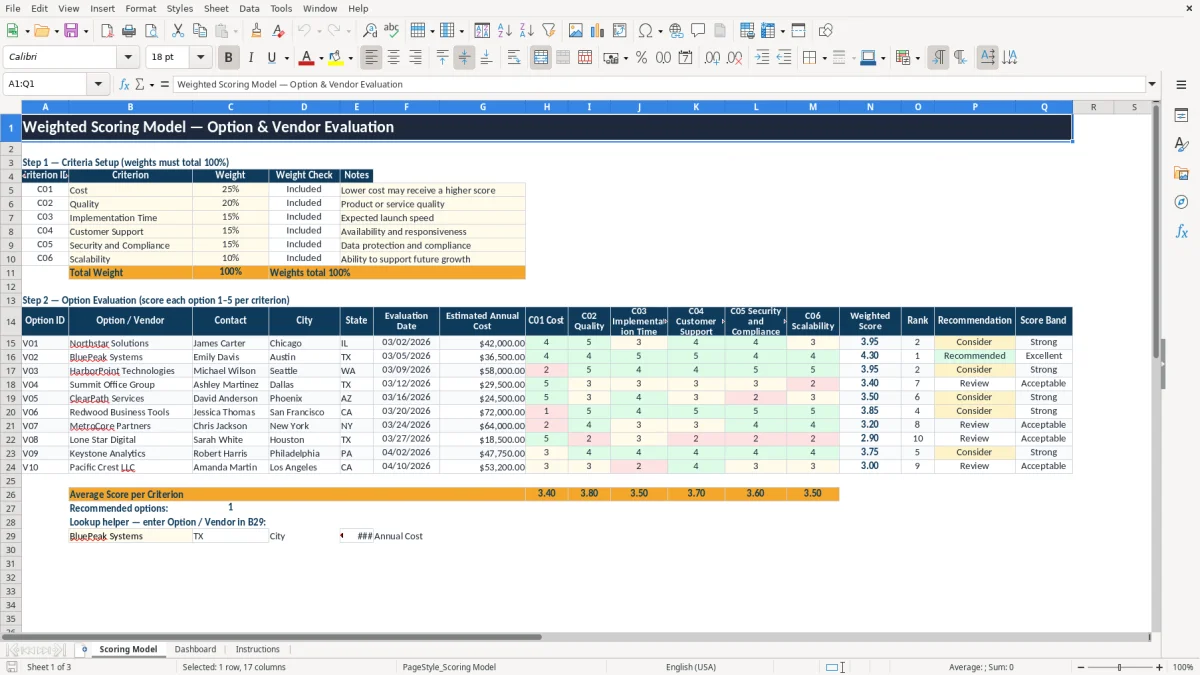Open Borders dropdown arrow
Image resolution: width=1200 pixels, height=675 pixels.
(x=824, y=58)
